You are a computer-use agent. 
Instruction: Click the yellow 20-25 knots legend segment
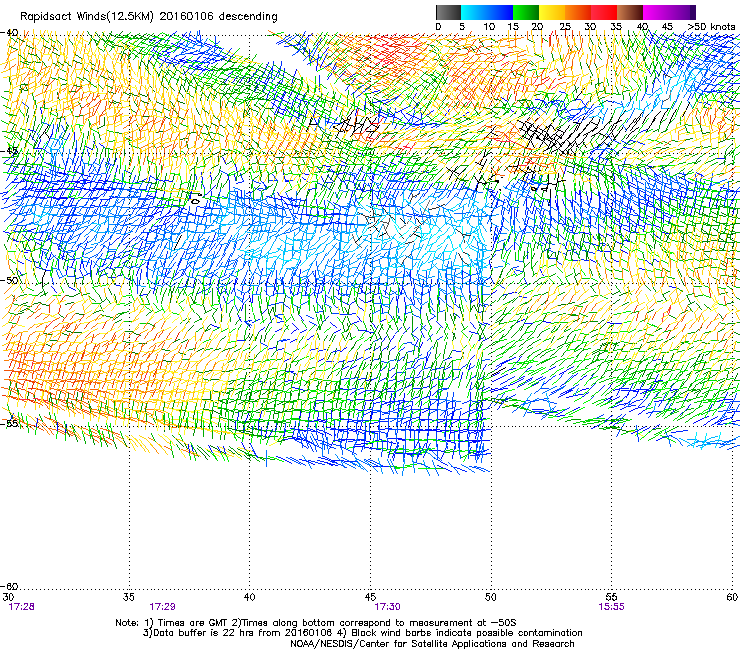click(x=552, y=12)
